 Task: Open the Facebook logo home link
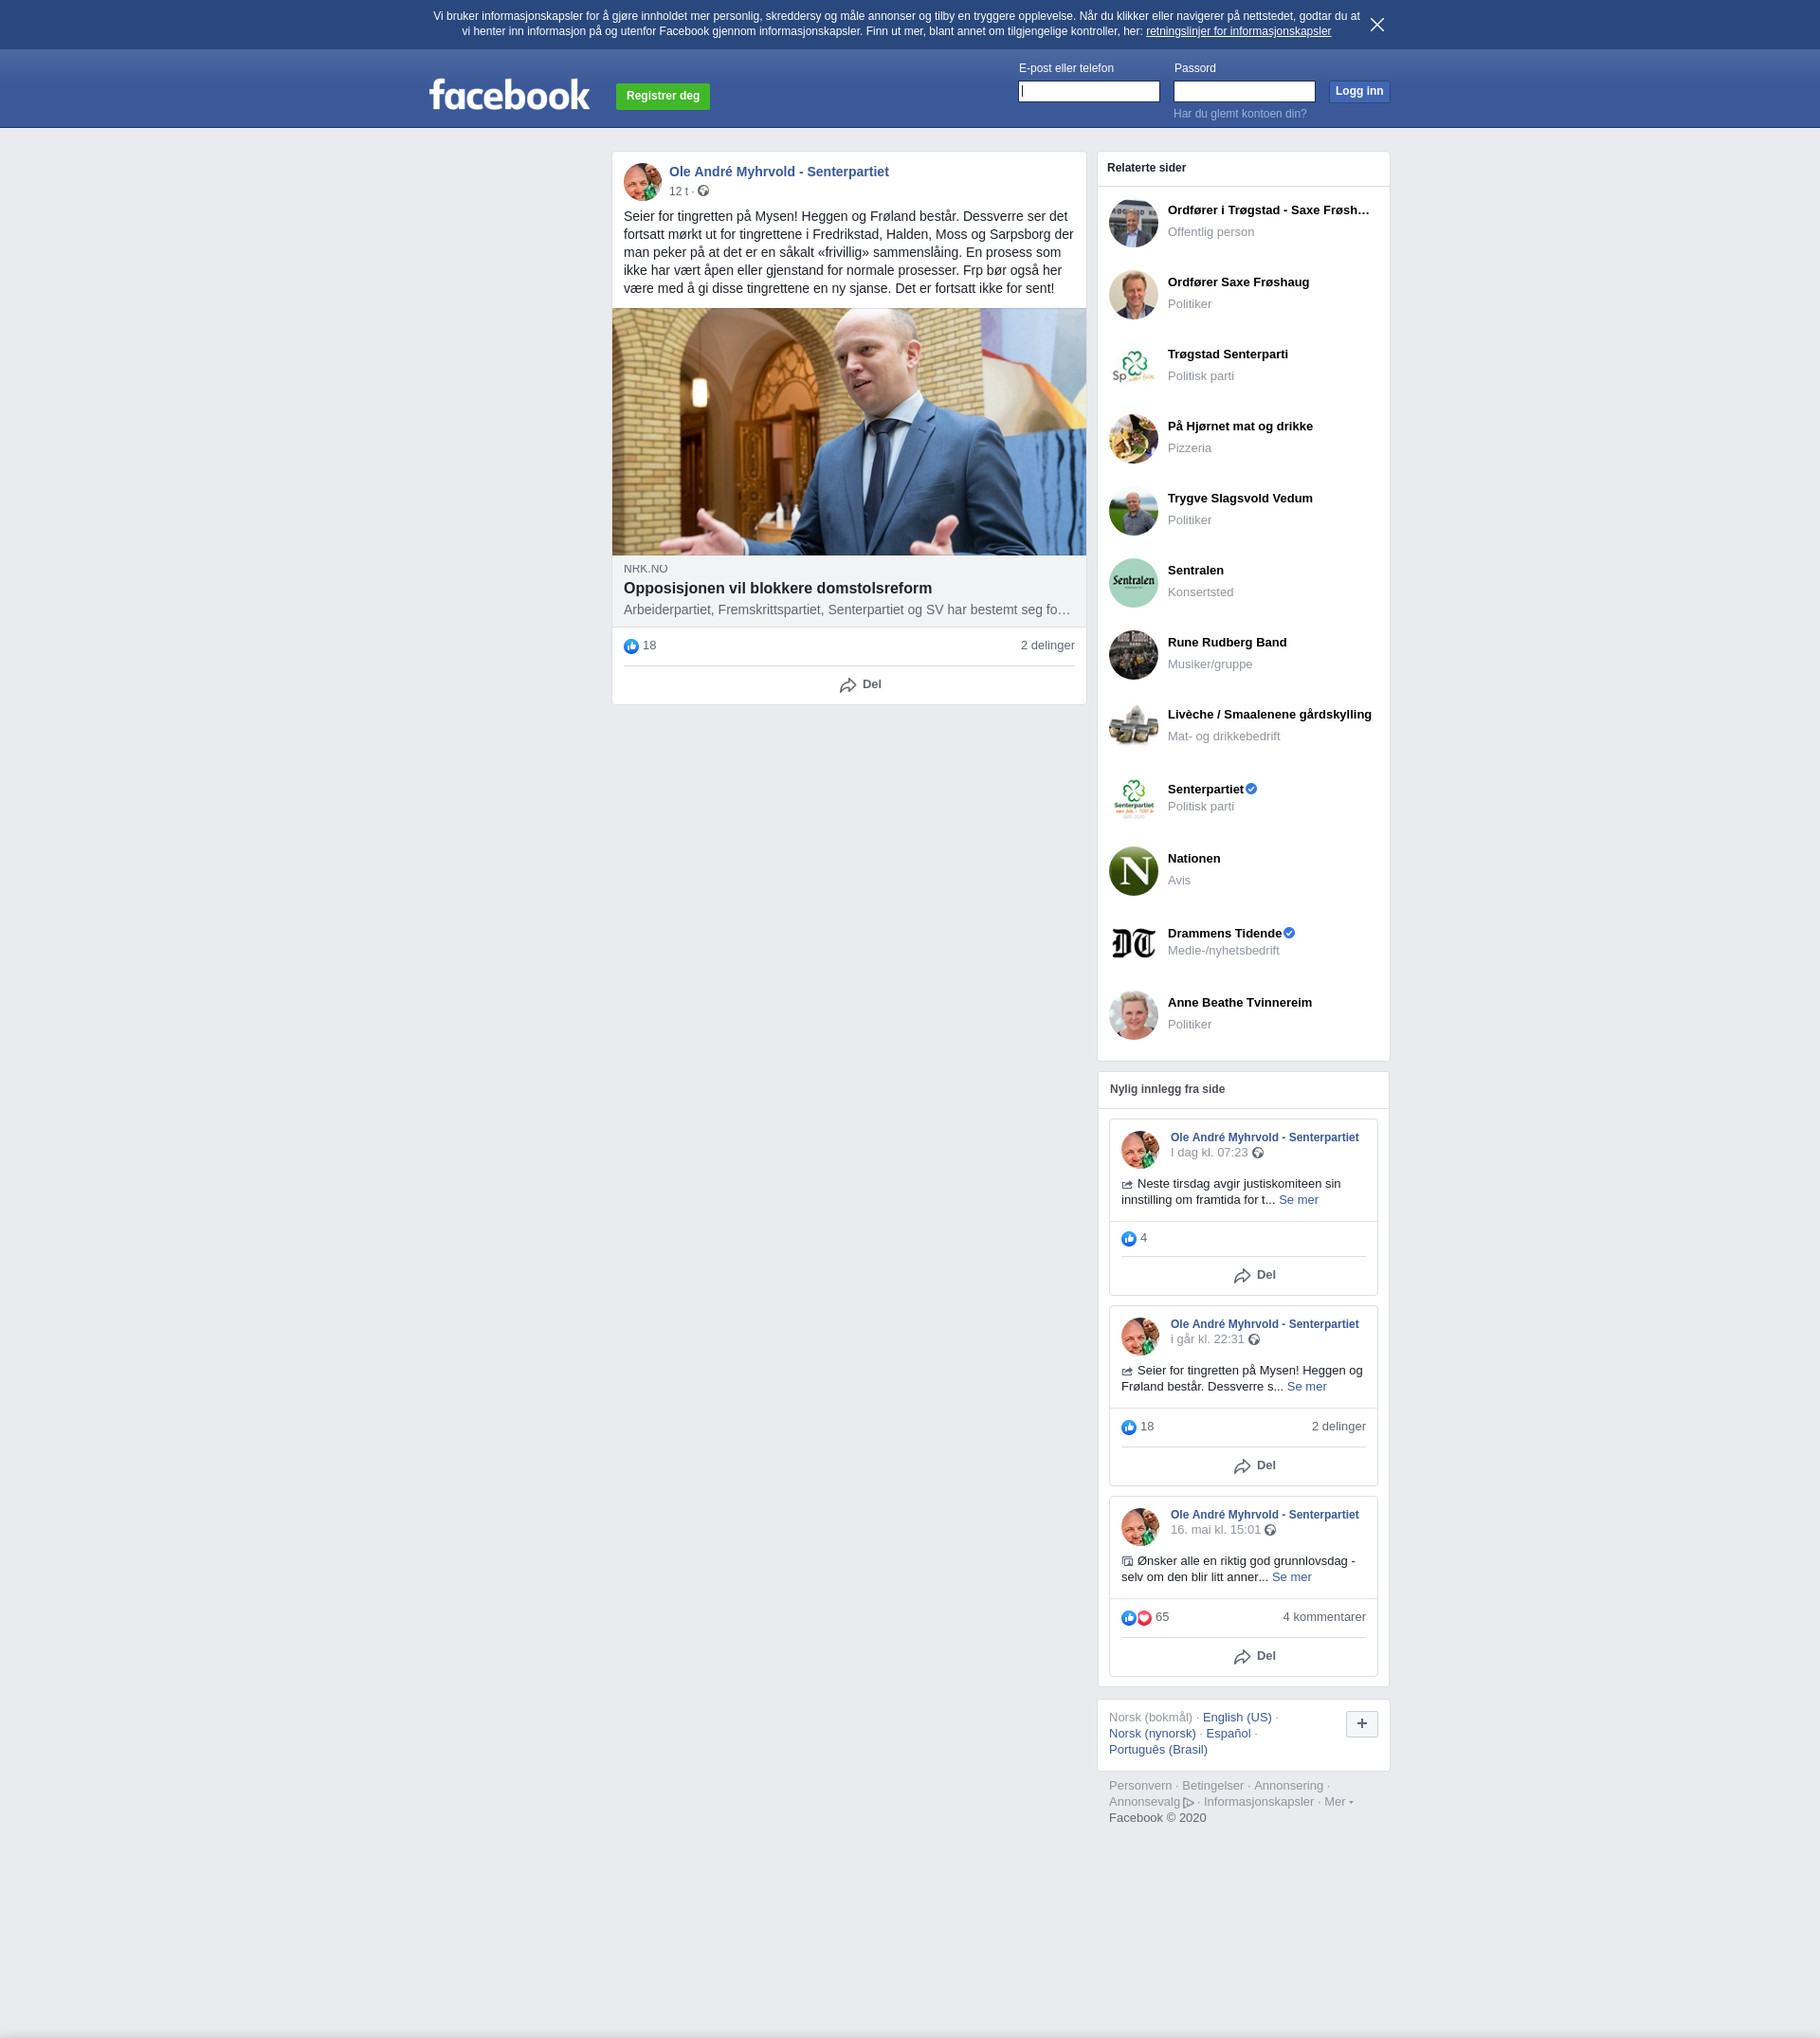coord(510,95)
